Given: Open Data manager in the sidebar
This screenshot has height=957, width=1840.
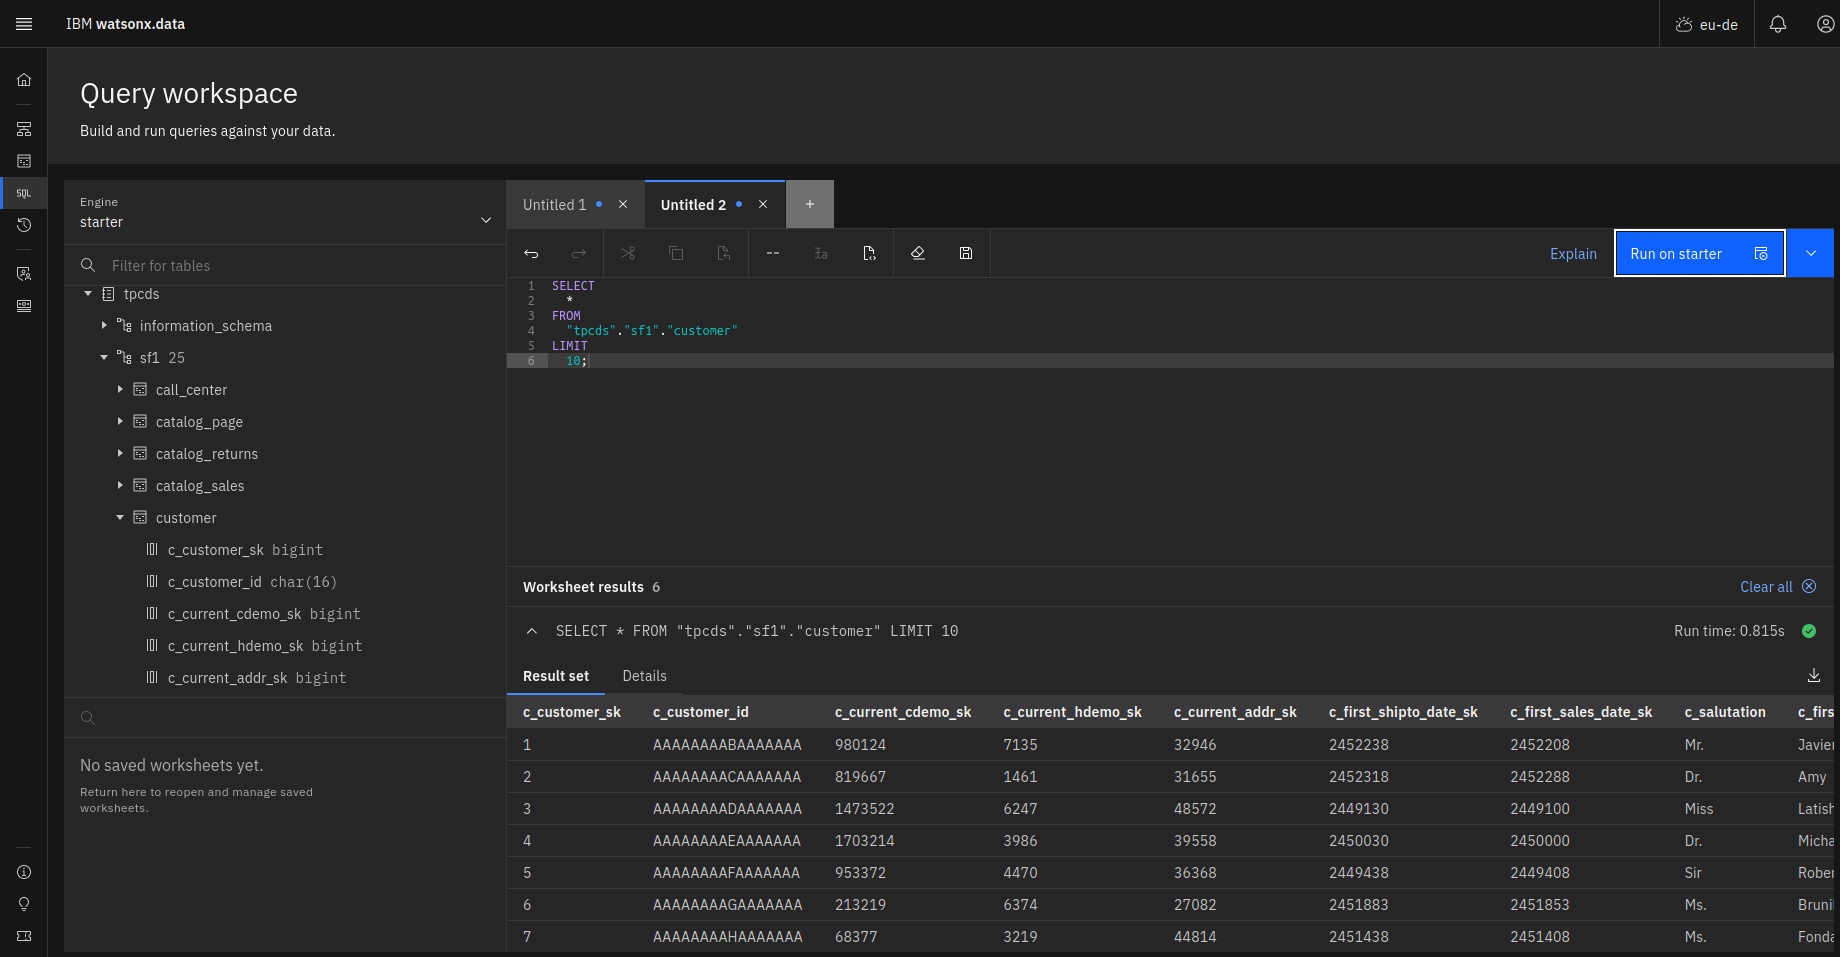Looking at the screenshot, I should click(24, 161).
